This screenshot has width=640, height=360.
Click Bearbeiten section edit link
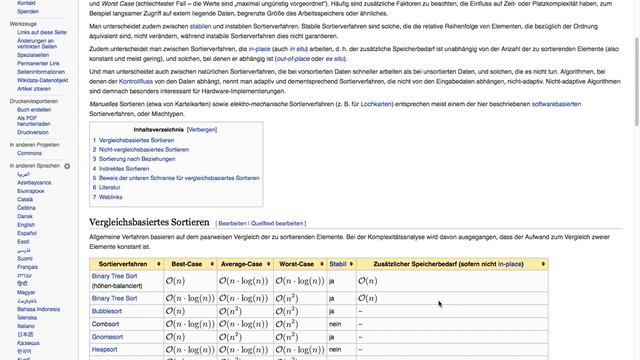(232, 224)
